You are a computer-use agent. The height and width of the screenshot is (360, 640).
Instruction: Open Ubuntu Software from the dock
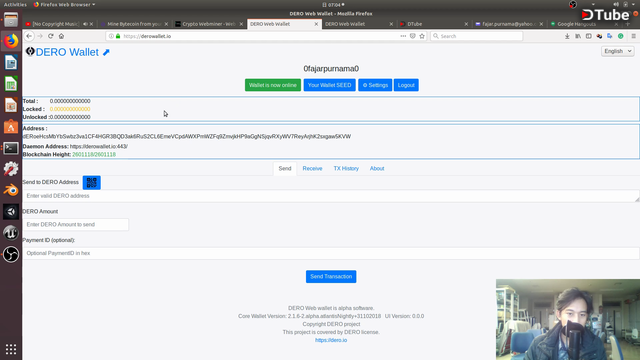click(x=11, y=127)
